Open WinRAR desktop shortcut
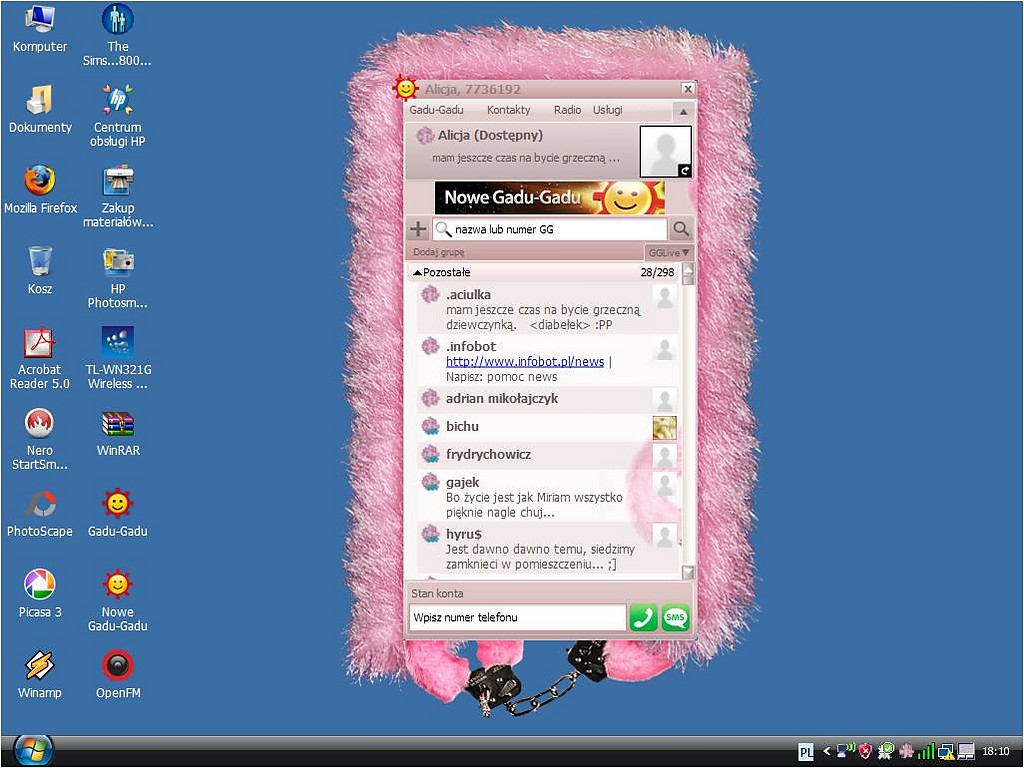The width and height of the screenshot is (1024, 768). point(118,432)
